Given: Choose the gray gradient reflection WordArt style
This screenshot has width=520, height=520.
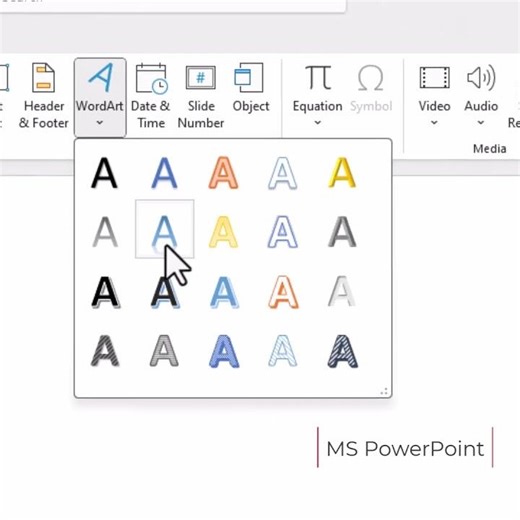Looking at the screenshot, I should pyautogui.click(x=105, y=232).
